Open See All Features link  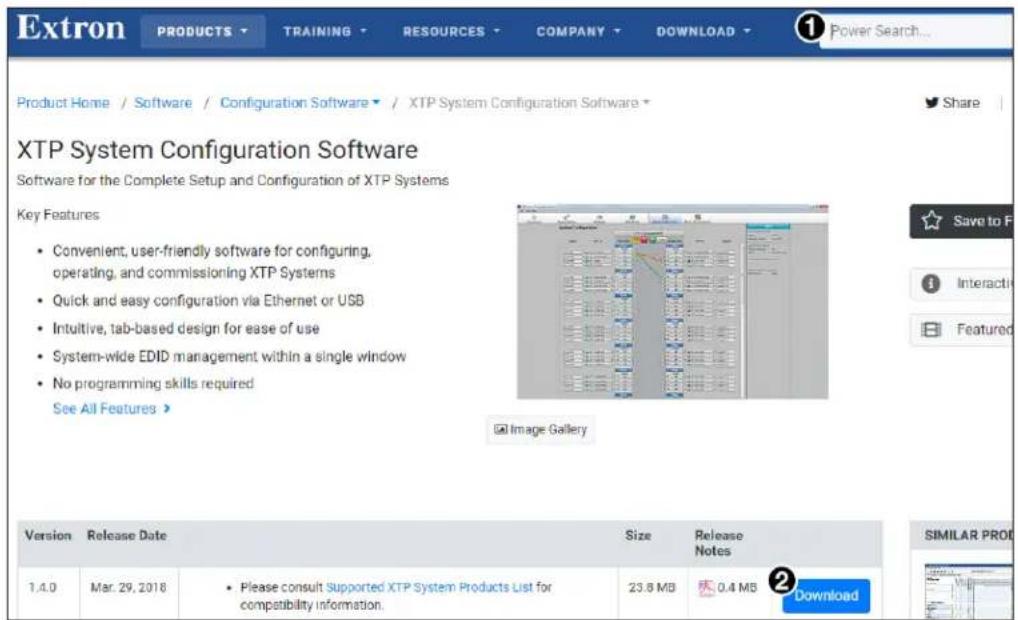click(112, 408)
